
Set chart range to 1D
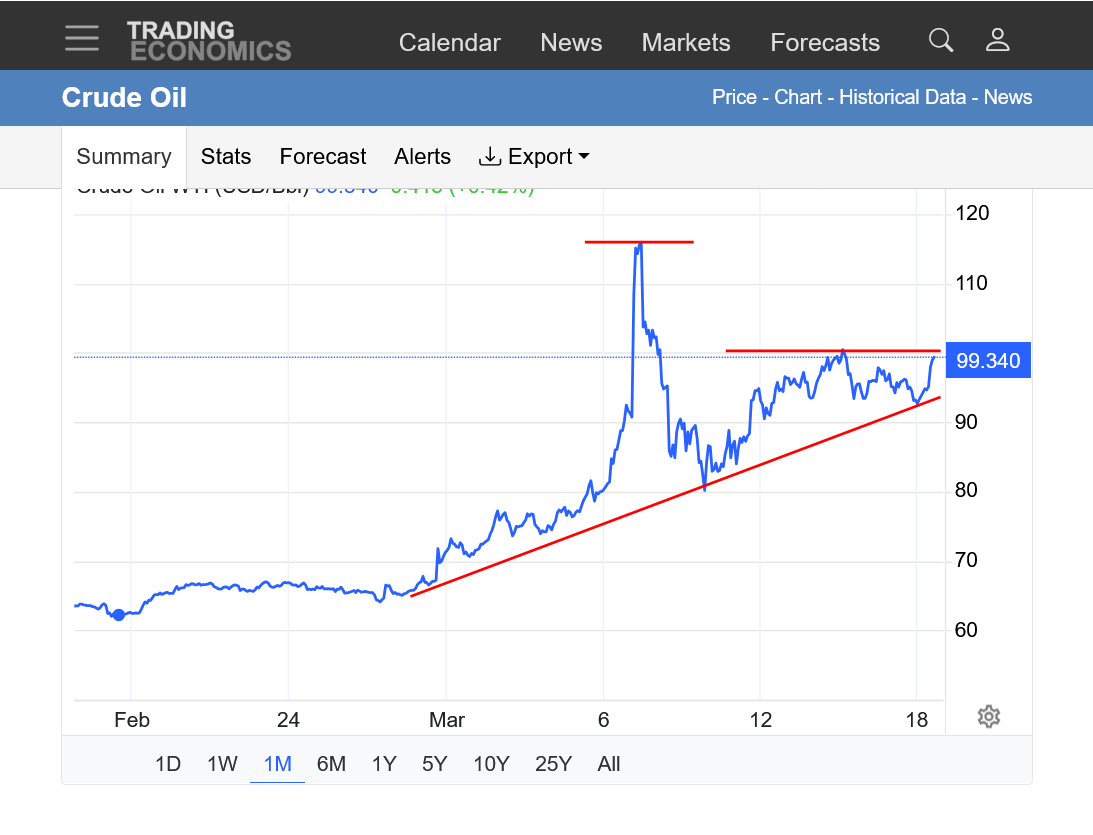[x=168, y=764]
